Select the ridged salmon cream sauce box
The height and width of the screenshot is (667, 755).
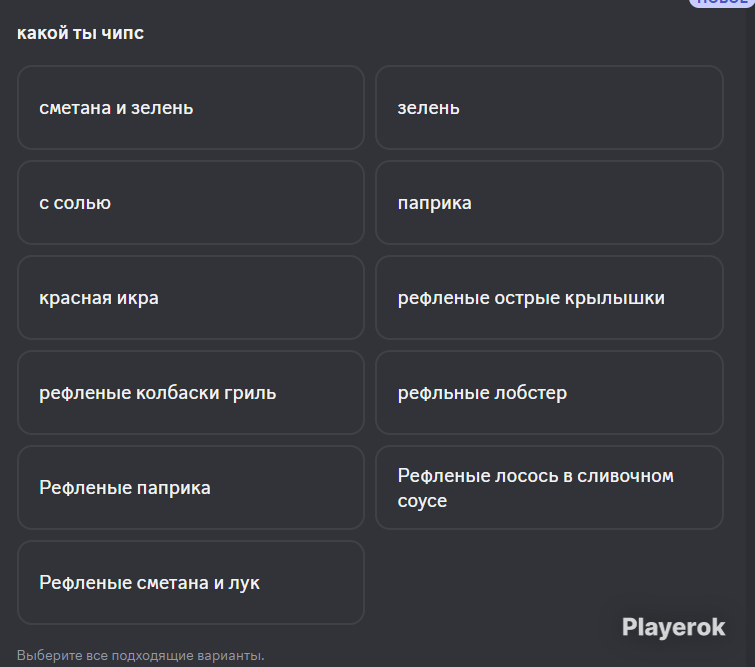point(549,487)
